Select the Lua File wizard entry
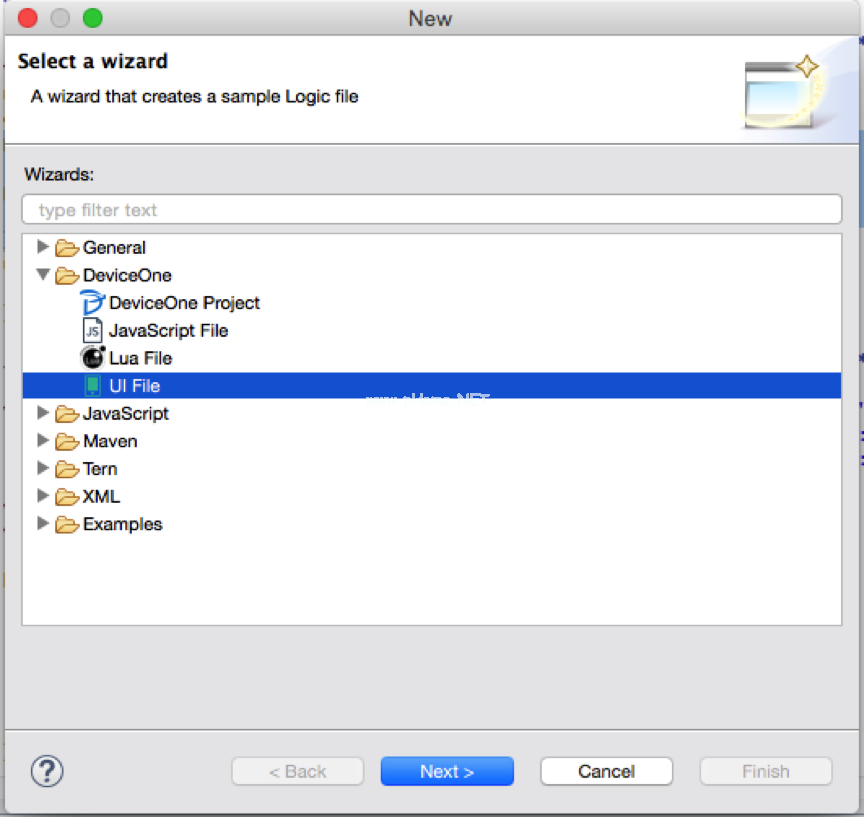 click(x=140, y=358)
